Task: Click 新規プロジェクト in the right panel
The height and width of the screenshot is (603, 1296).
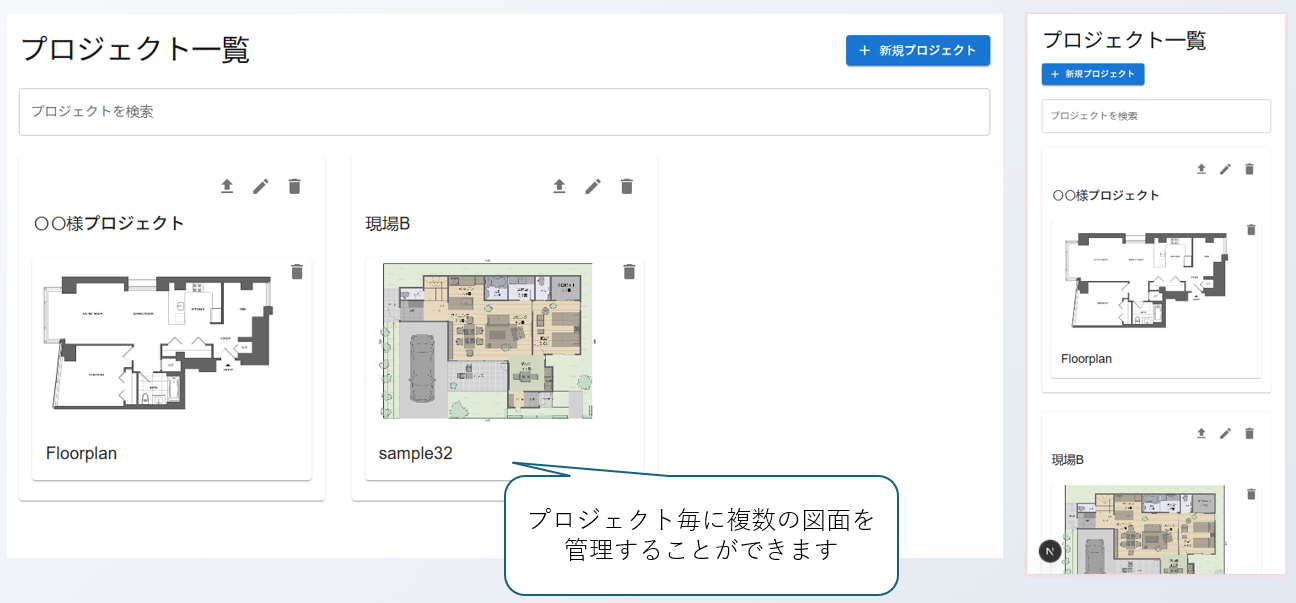Action: pyautogui.click(x=1094, y=74)
